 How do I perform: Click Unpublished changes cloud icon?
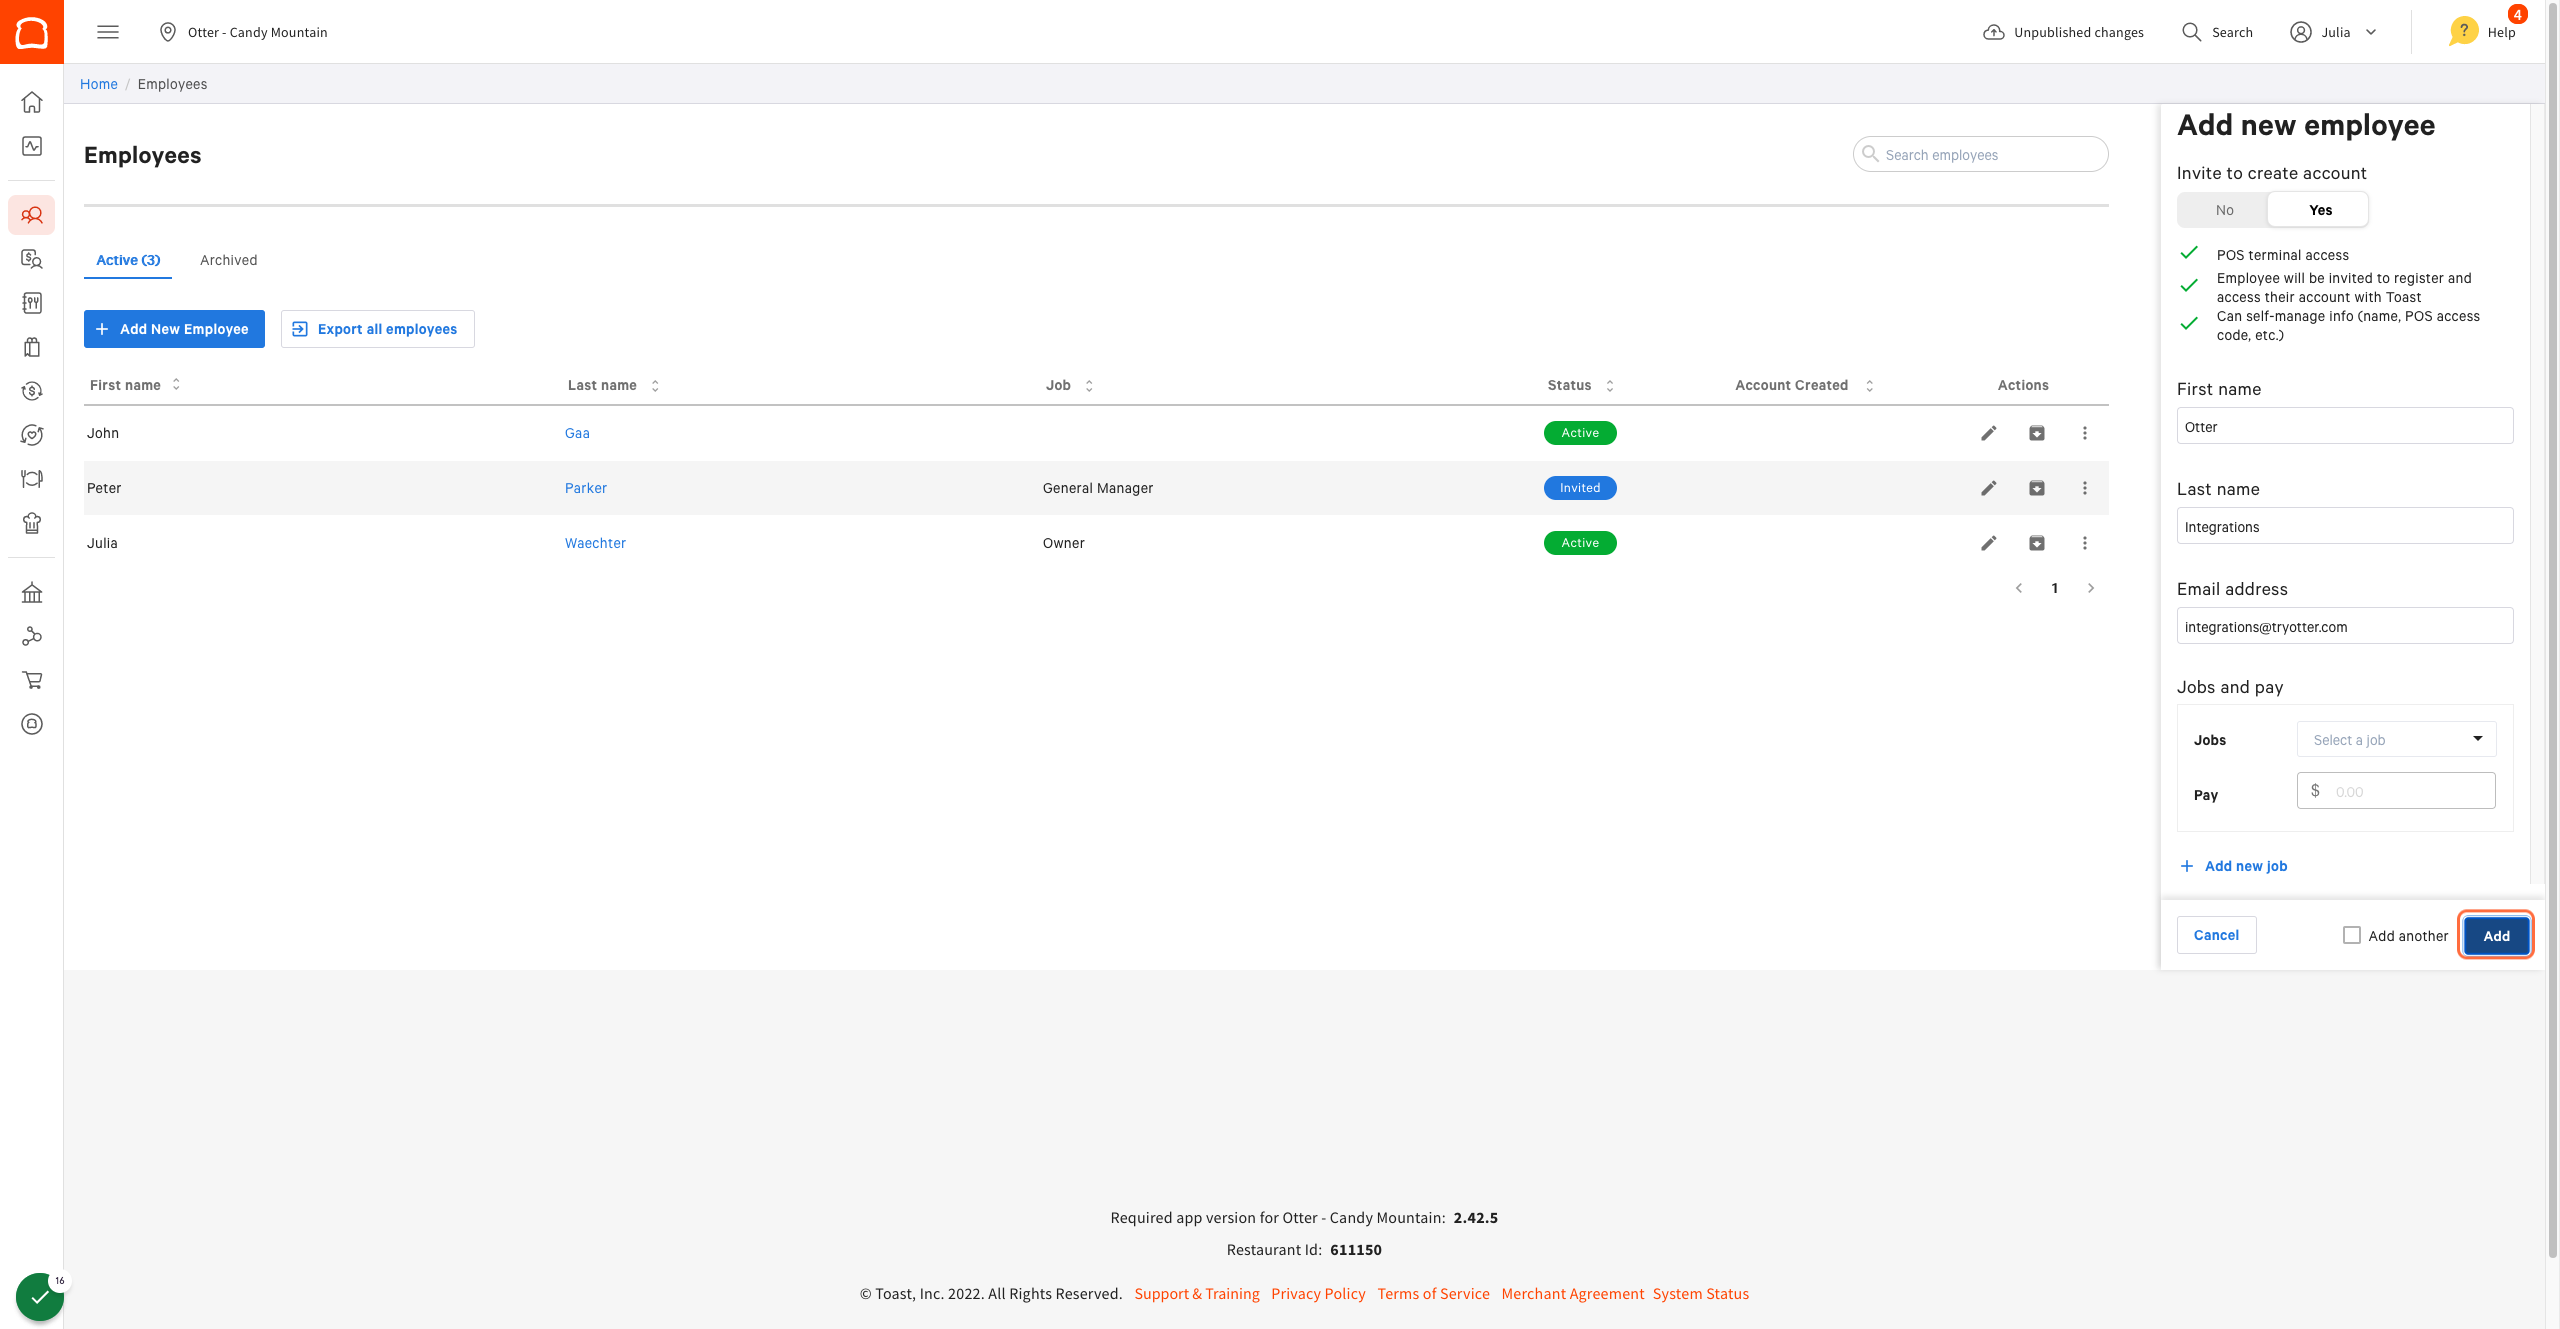[1993, 32]
